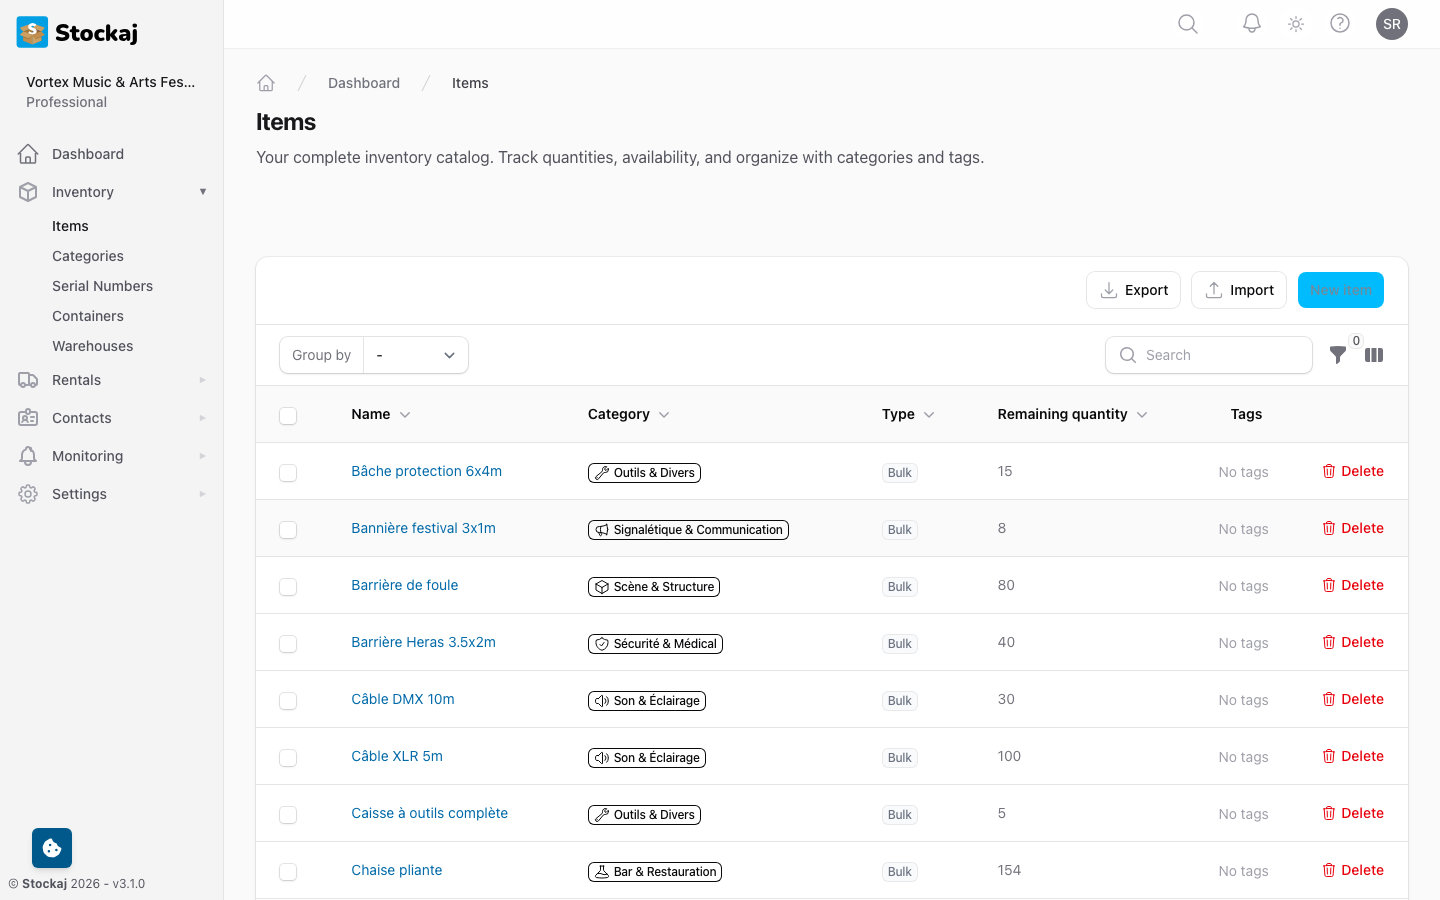This screenshot has height=900, width=1440.
Task: Open the notifications bell
Action: tap(1251, 23)
